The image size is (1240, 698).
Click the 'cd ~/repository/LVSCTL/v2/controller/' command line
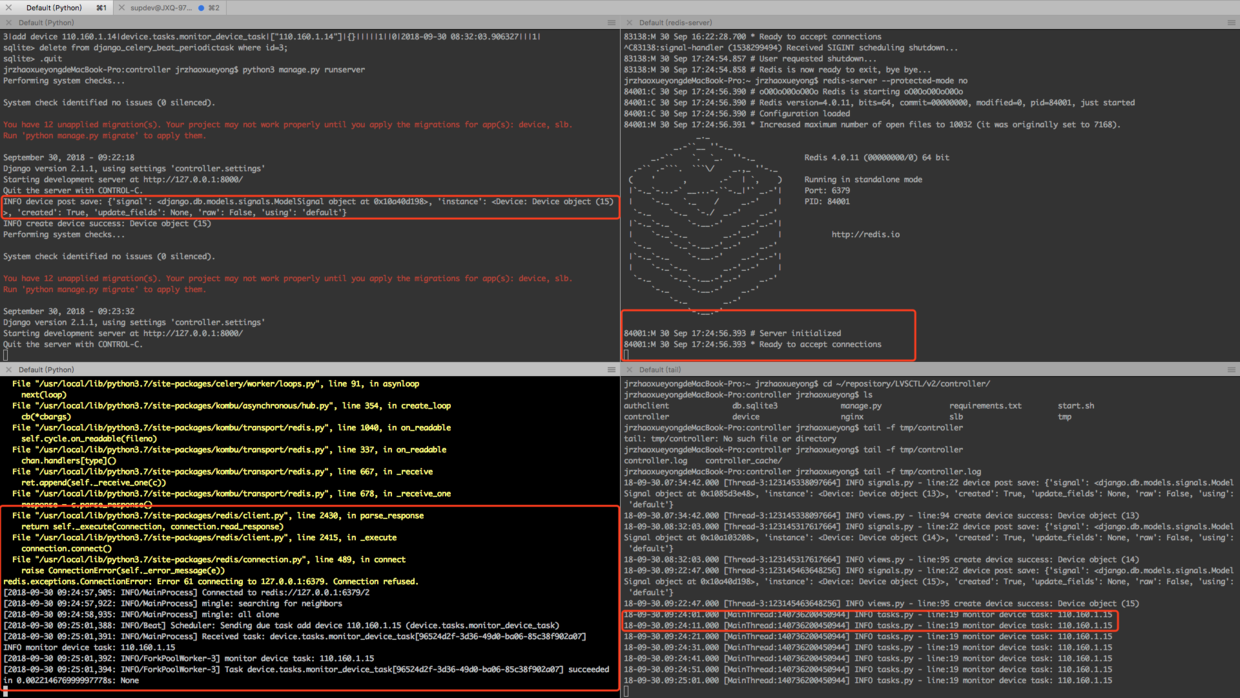(807, 383)
